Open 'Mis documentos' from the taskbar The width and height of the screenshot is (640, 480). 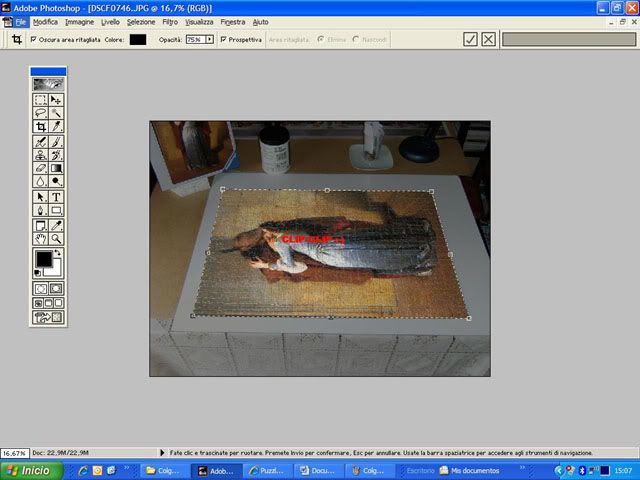469,471
